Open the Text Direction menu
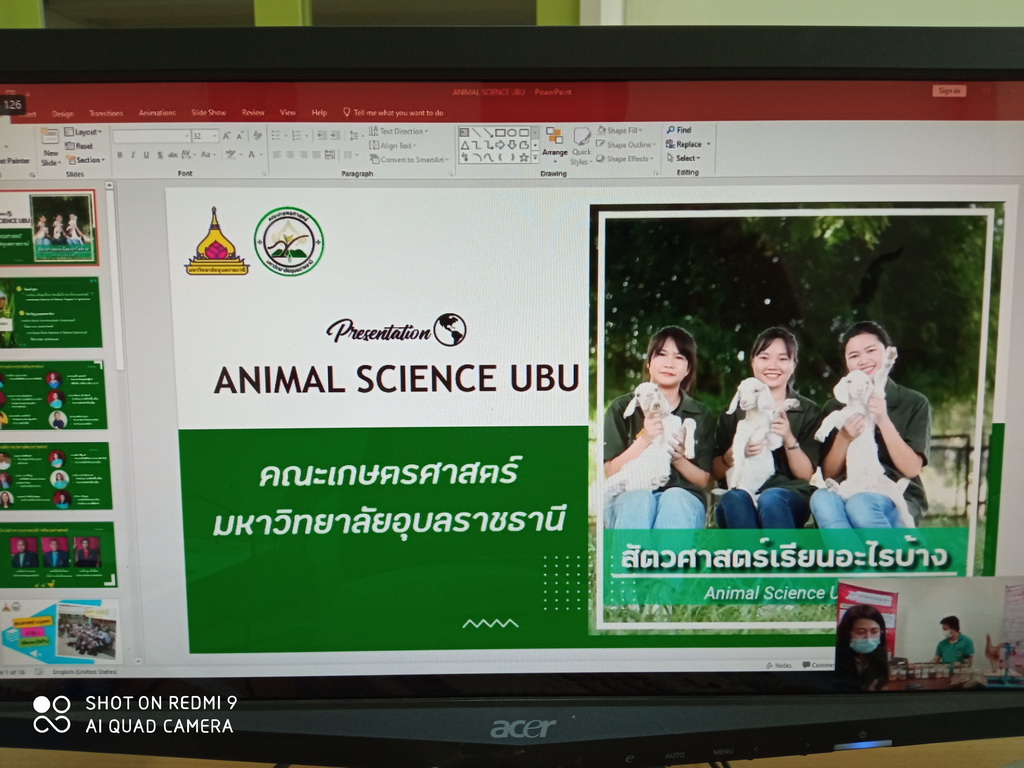 [x=399, y=131]
